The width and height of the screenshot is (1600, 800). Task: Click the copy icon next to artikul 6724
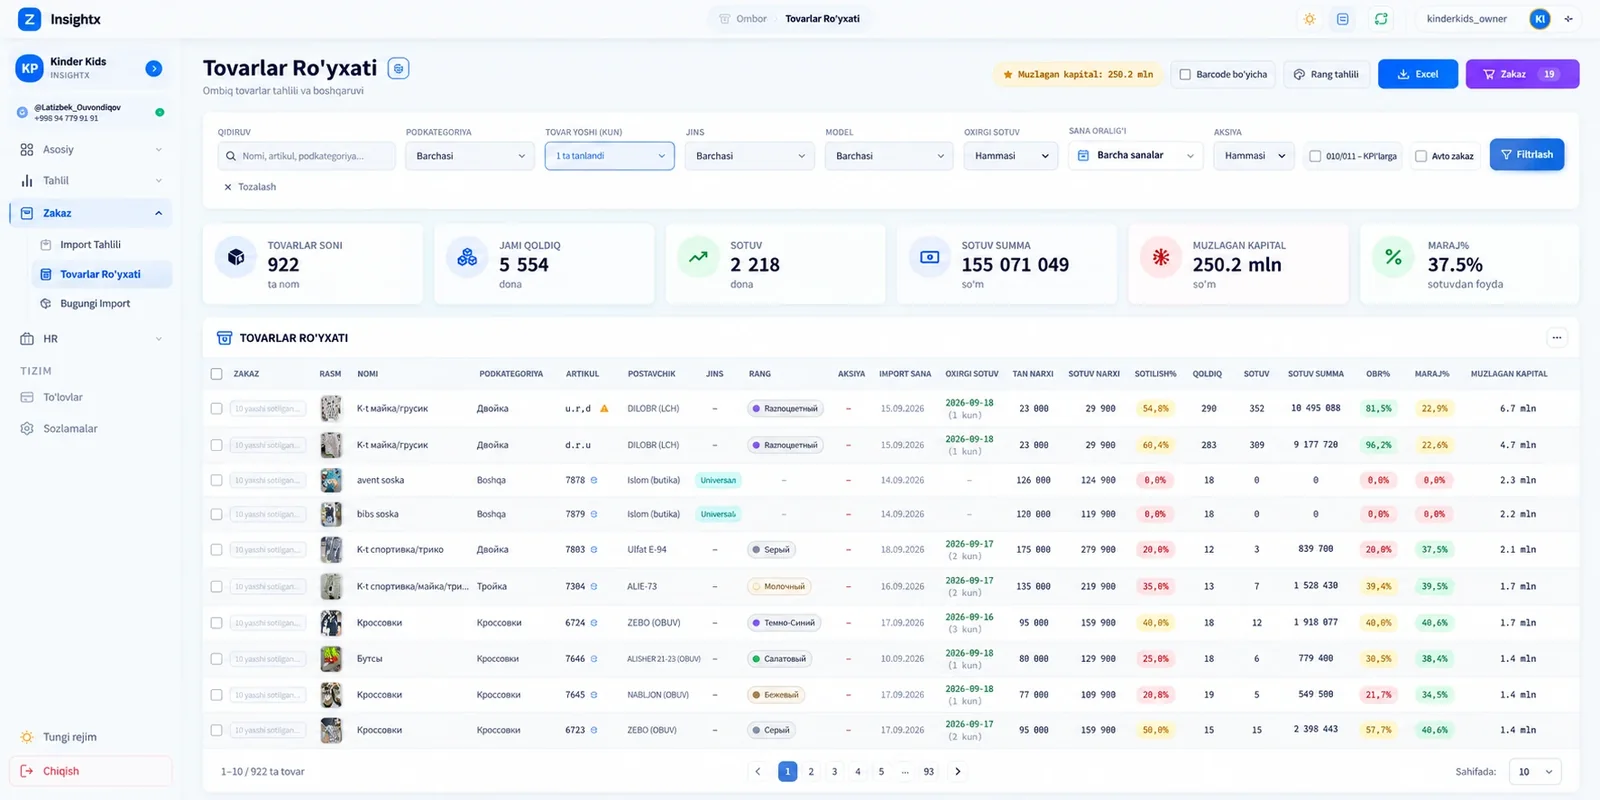coord(594,623)
